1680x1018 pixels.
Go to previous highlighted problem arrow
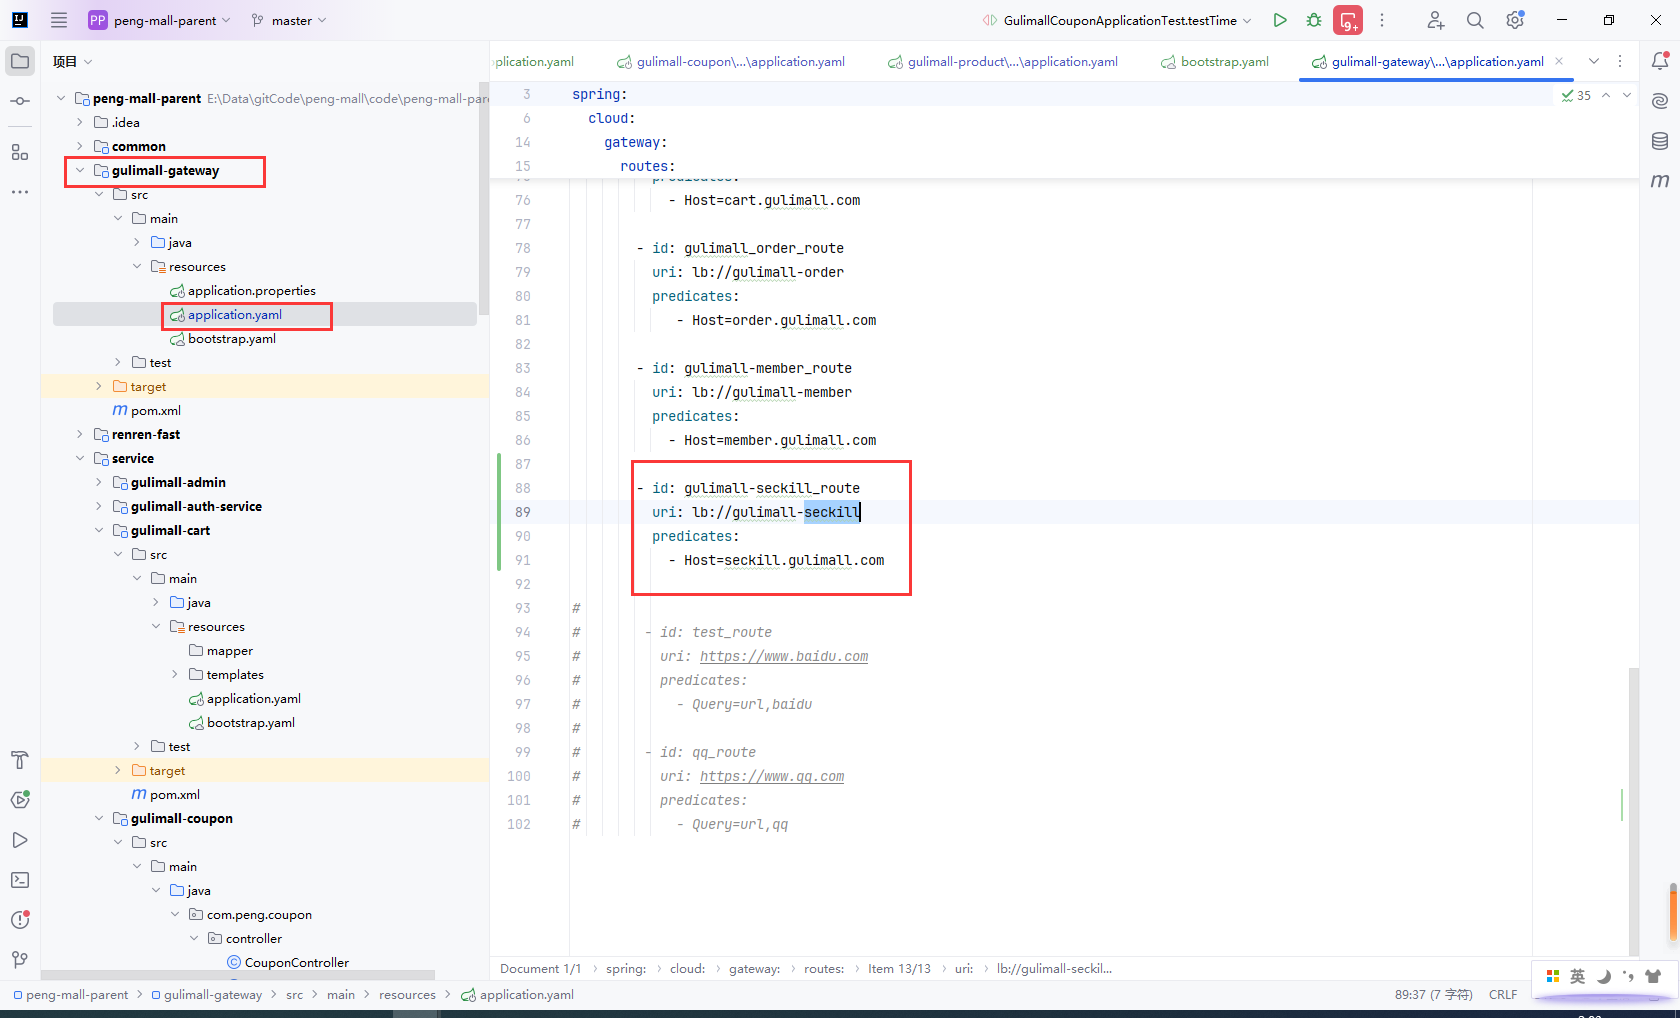coord(1606,95)
